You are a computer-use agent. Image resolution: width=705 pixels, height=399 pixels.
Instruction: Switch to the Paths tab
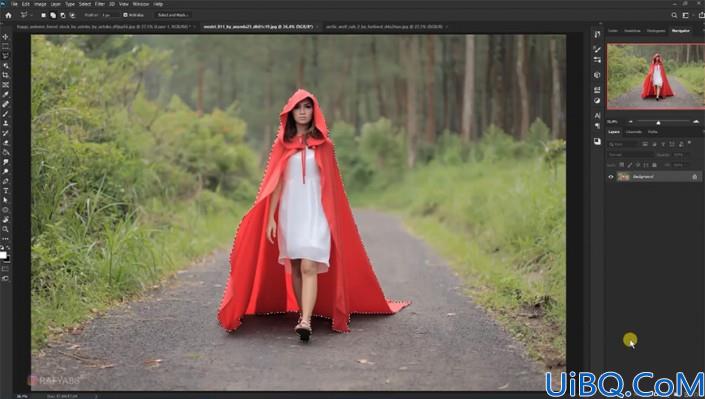pos(653,132)
